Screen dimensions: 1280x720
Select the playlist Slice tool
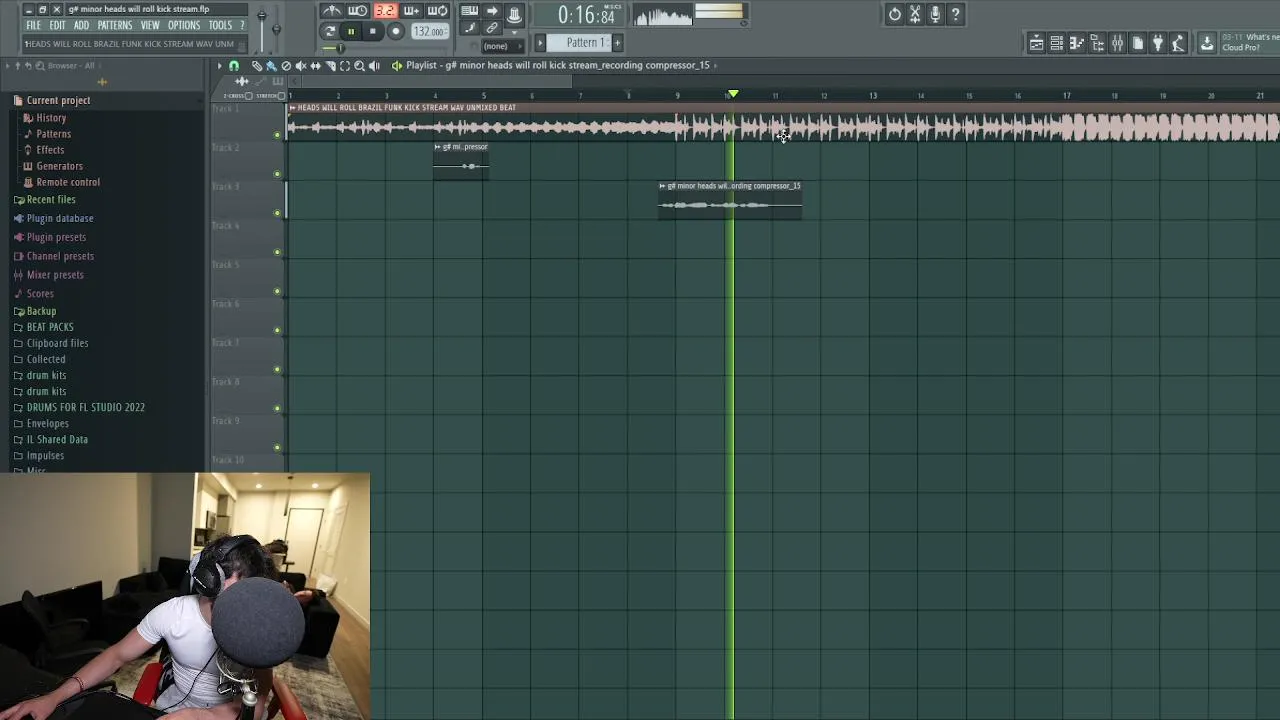pos(330,65)
